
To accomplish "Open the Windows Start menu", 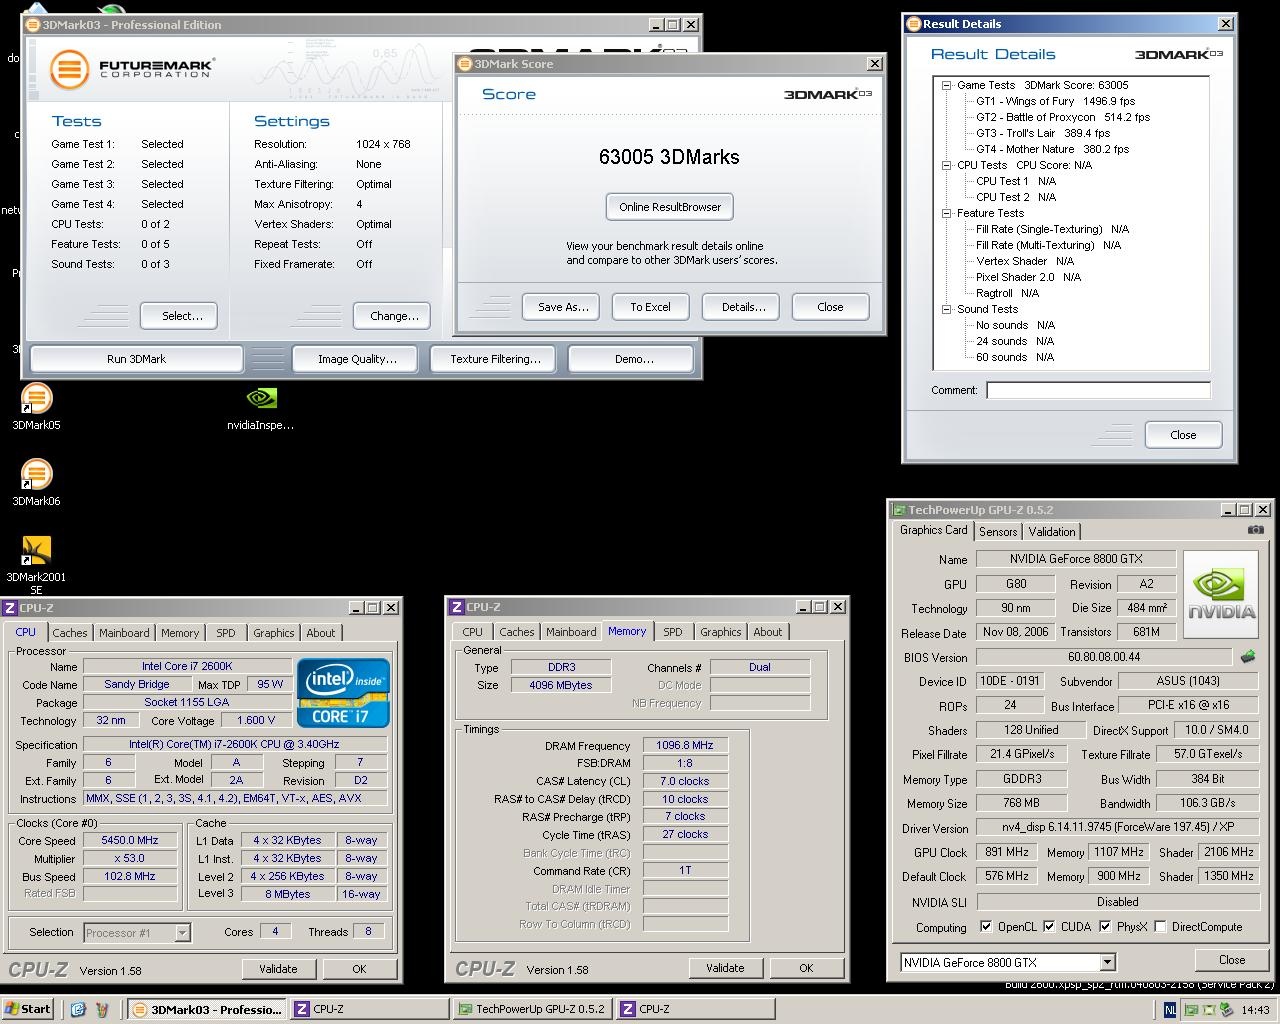I will pos(28,1009).
